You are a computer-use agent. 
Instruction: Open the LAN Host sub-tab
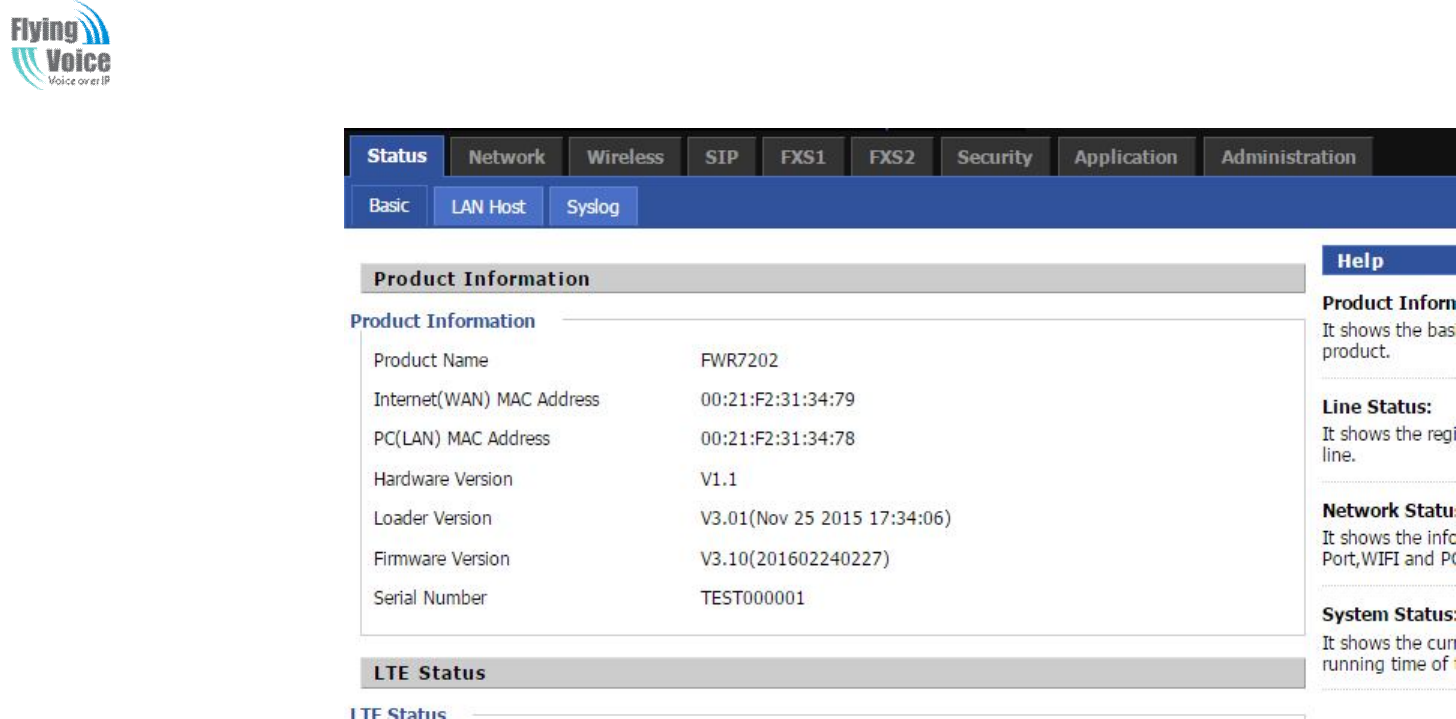tap(488, 207)
